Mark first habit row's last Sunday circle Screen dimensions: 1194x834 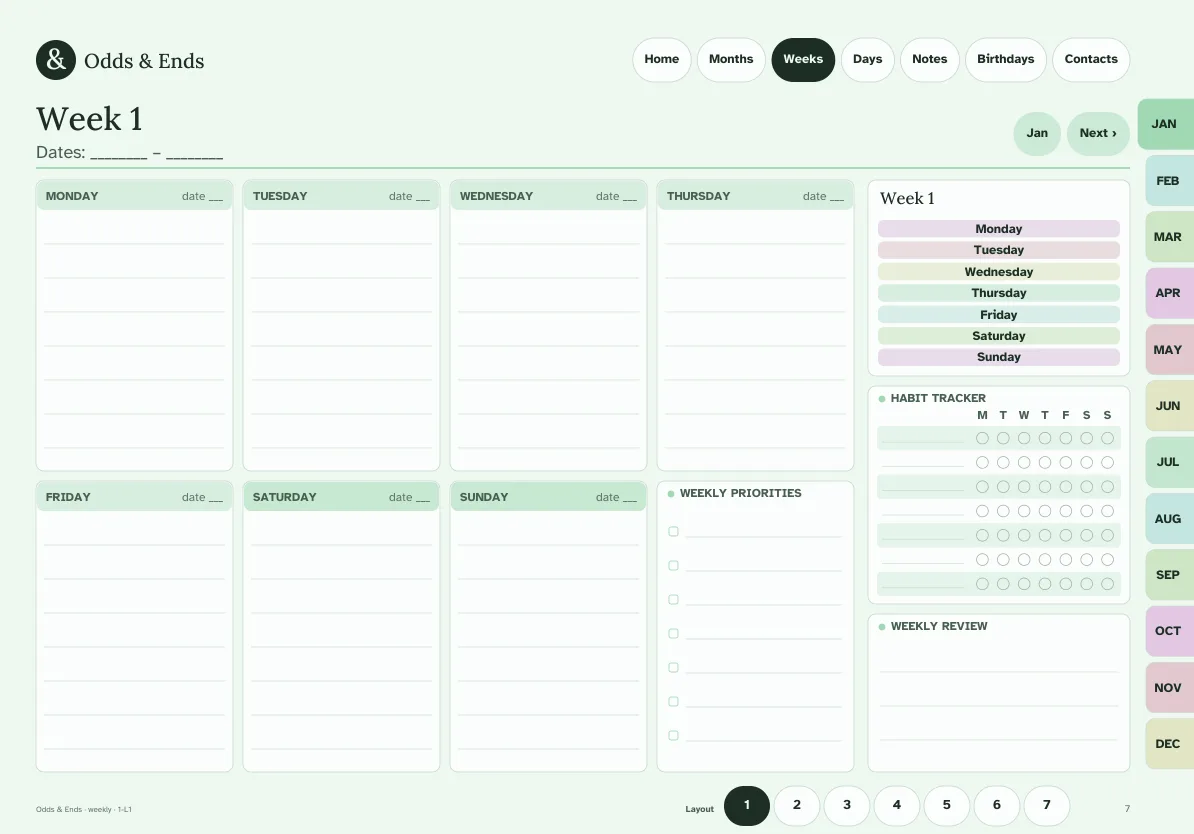(x=1107, y=438)
